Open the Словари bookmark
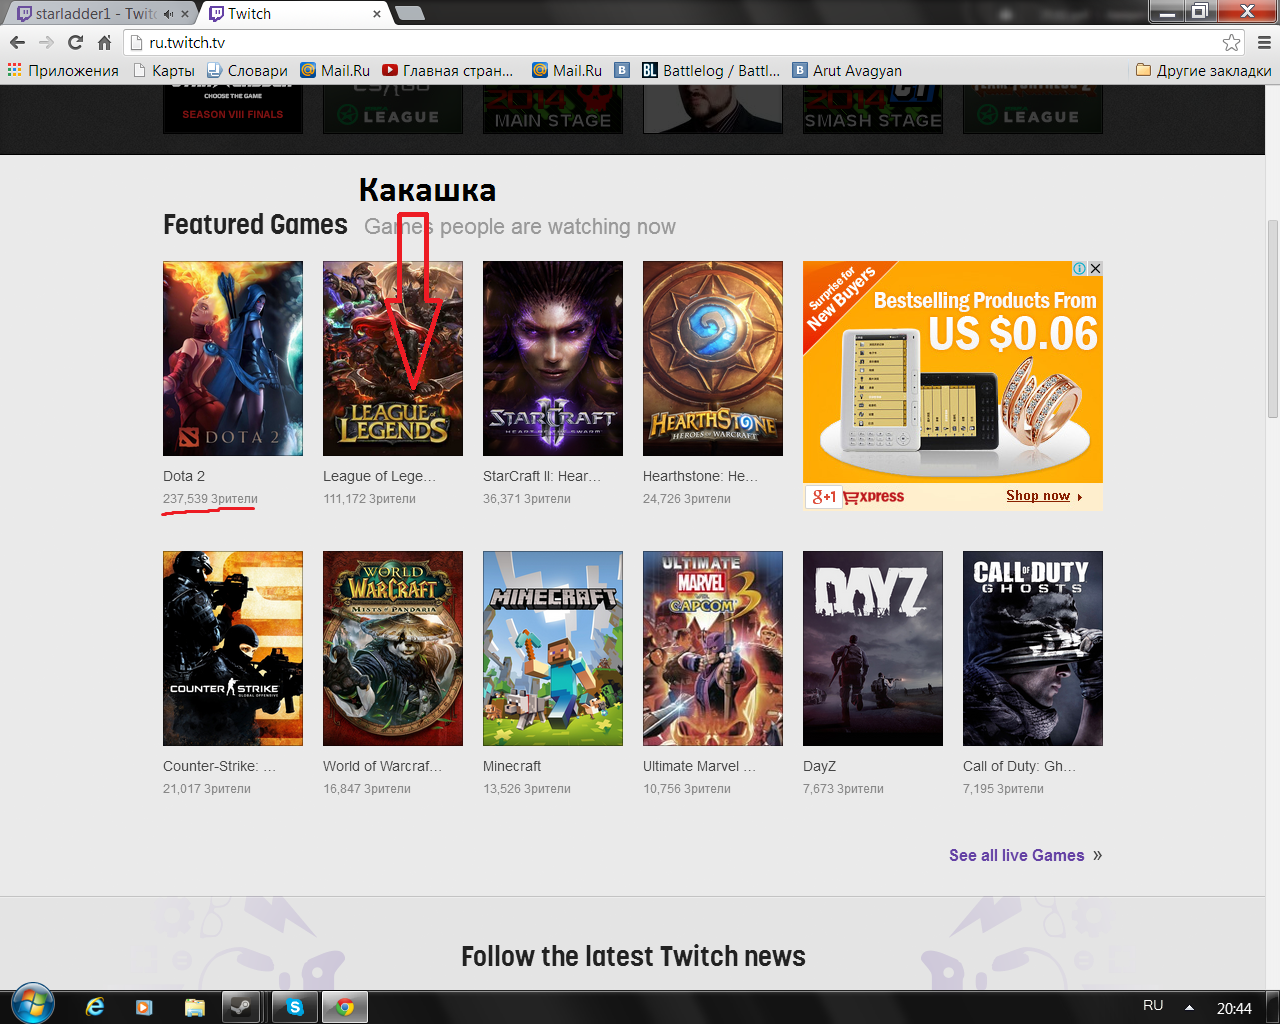 pyautogui.click(x=247, y=70)
